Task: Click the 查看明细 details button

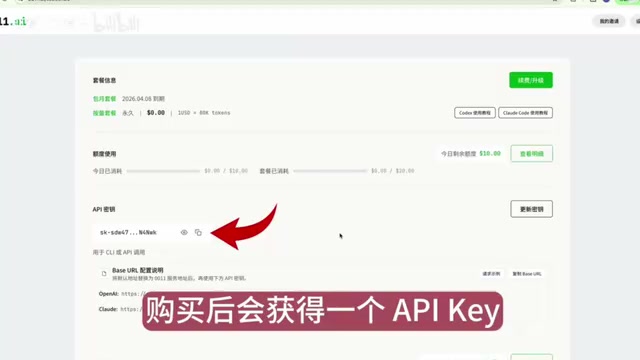Action: [531, 153]
